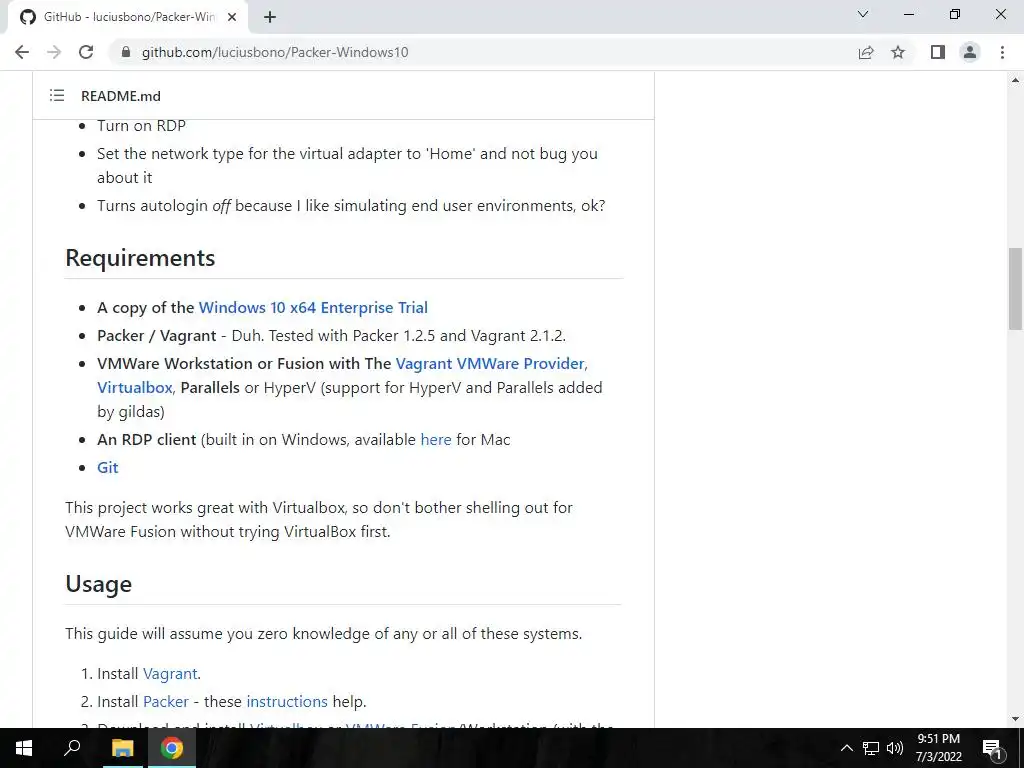The image size is (1024, 768).
Task: Open the Packer install link
Action: (166, 701)
